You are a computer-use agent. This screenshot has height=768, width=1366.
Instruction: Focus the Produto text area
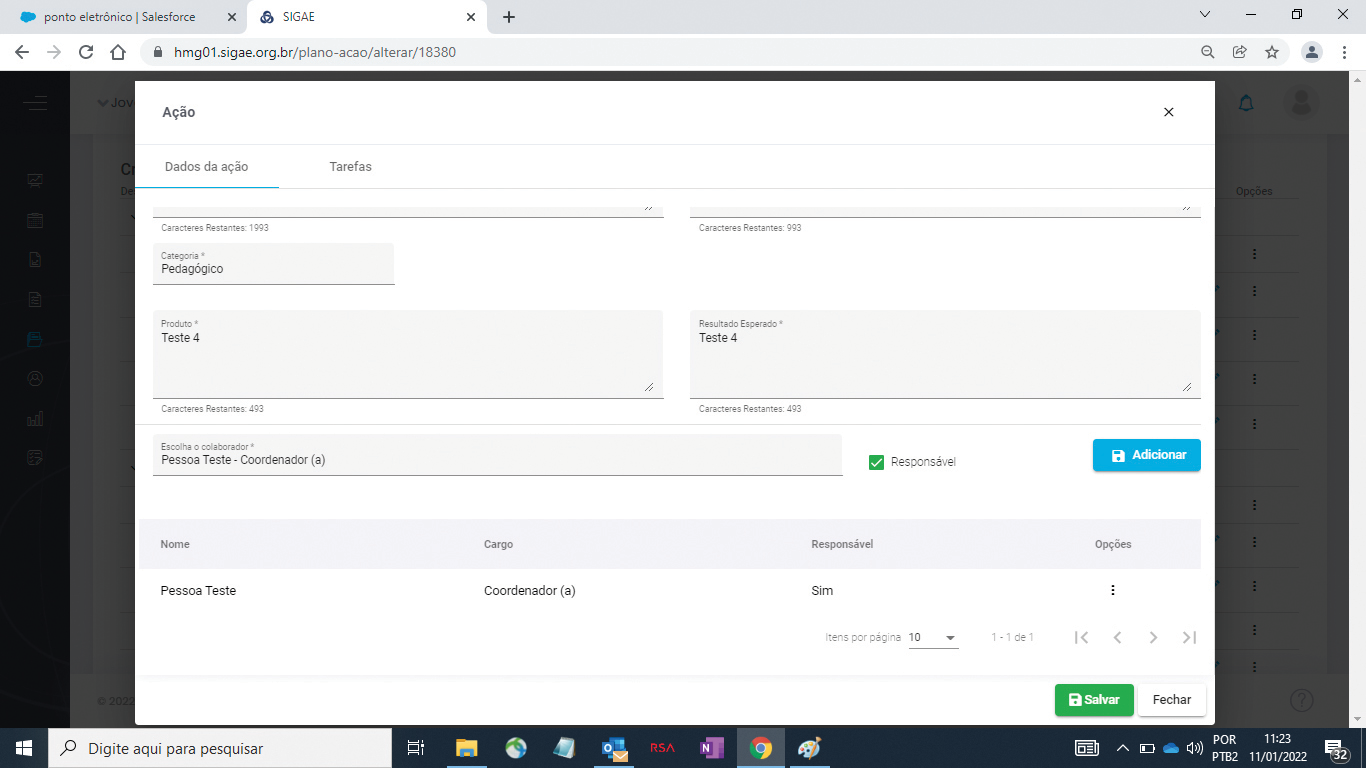click(408, 354)
